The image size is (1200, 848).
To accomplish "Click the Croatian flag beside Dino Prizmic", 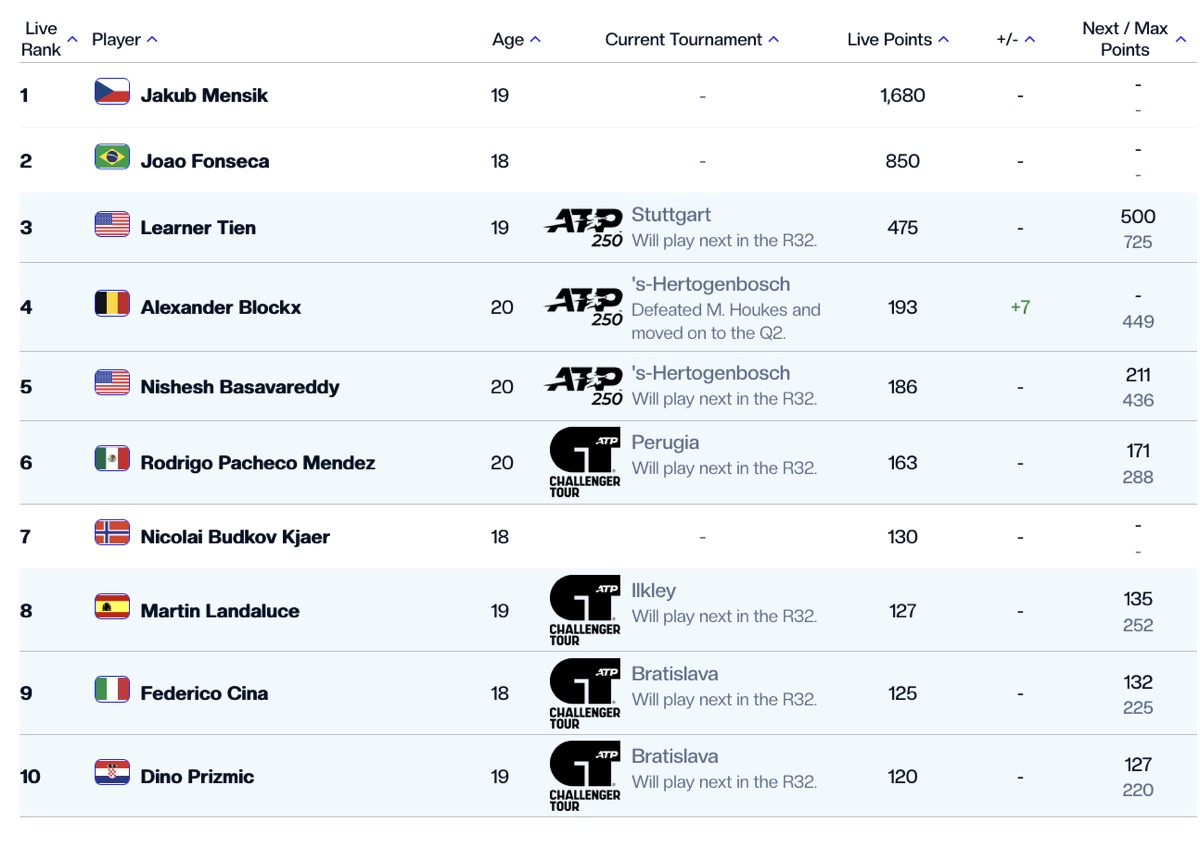I will coord(112,773).
